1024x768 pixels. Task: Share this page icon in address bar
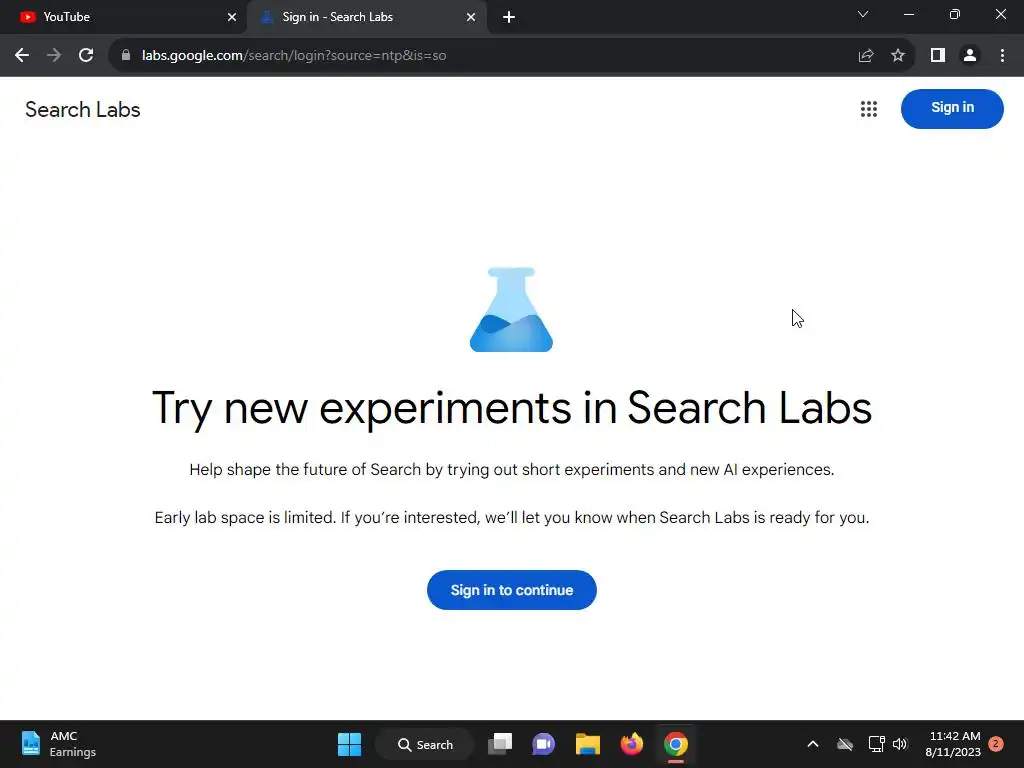866,56
